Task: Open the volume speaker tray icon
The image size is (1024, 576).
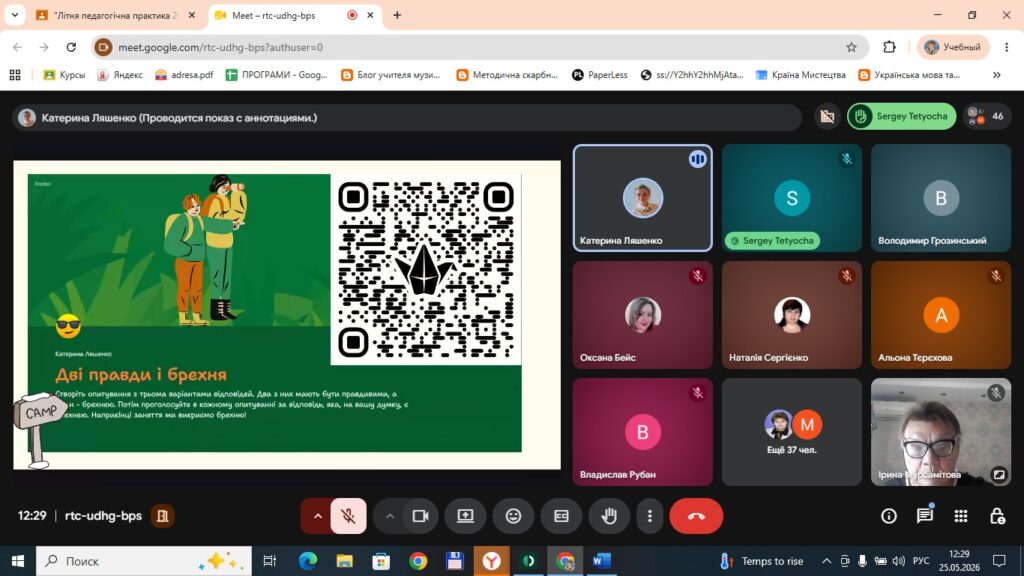Action: [899, 561]
